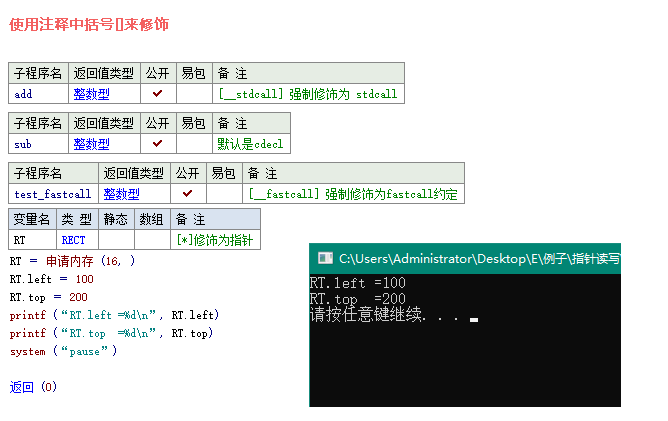
Task: Click the console window title bar path
Action: coord(479,259)
